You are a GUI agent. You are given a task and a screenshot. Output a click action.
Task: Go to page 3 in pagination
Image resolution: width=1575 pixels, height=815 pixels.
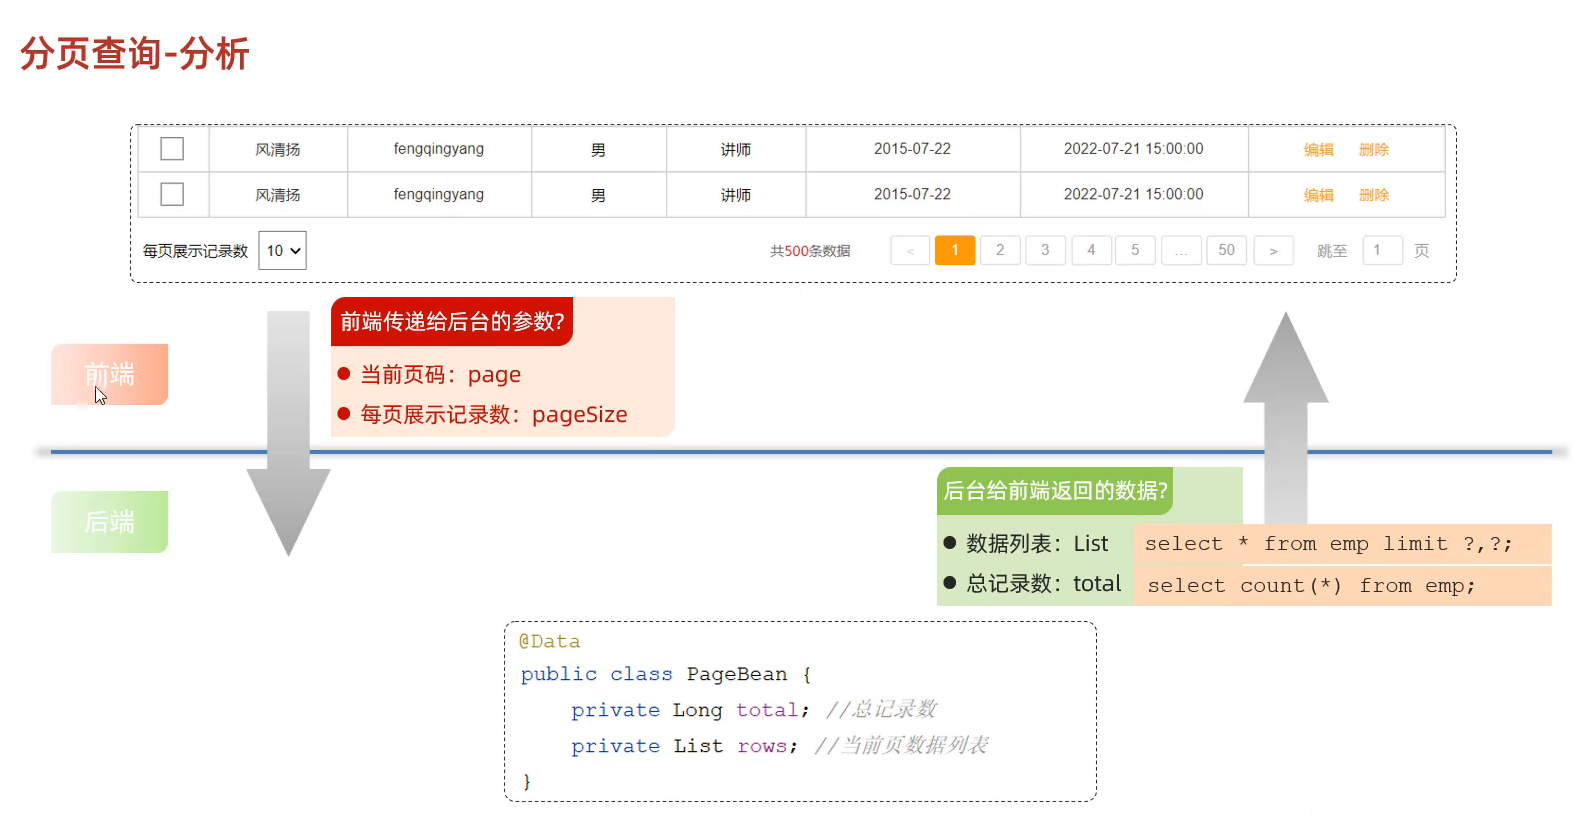tap(1045, 250)
